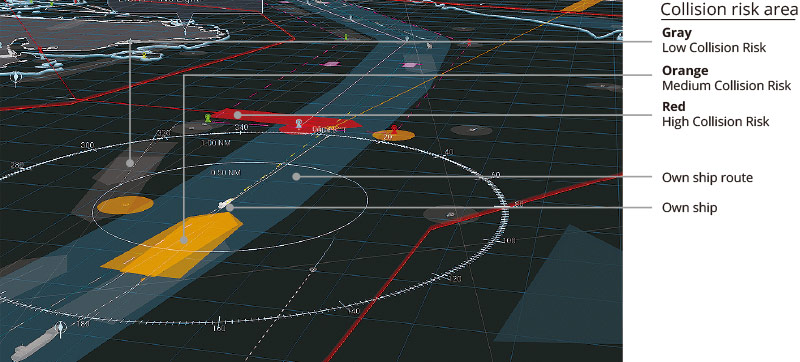800x362 pixels.
Task: Click the Gray Low Collision Risk legend entry
Action: (714, 40)
